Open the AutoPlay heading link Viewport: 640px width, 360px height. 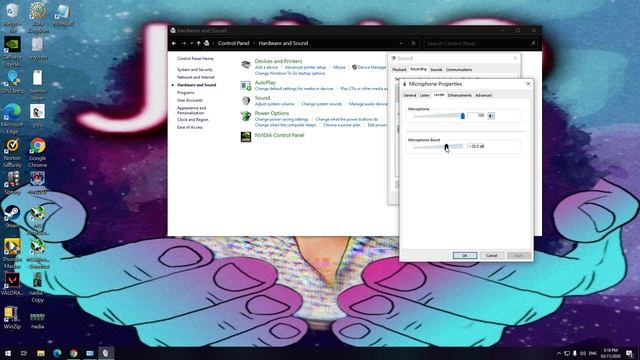click(265, 82)
